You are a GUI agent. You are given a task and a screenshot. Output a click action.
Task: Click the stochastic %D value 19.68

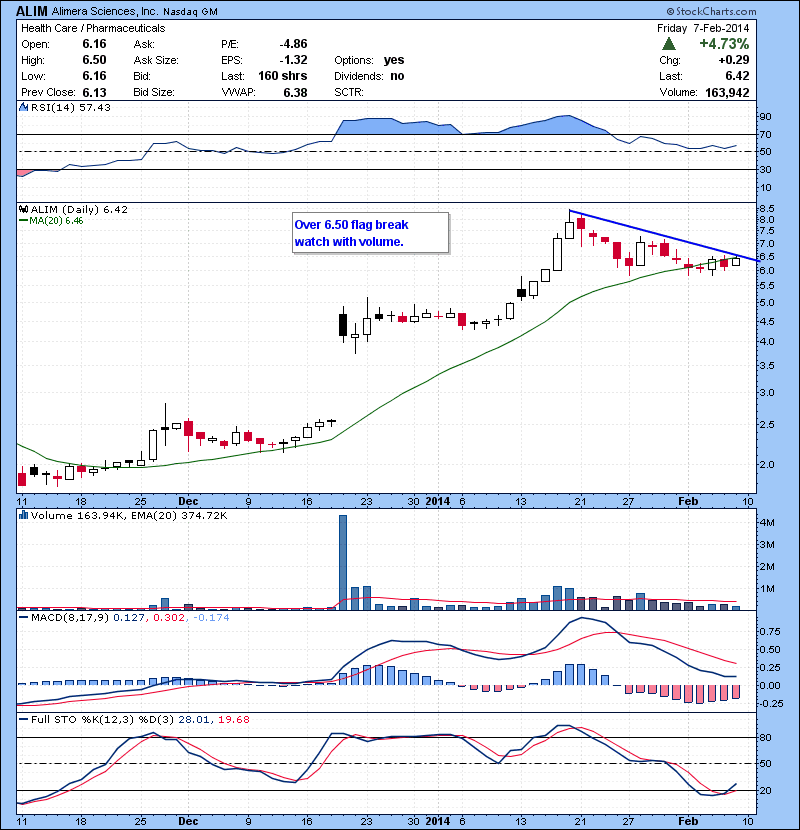point(233,719)
